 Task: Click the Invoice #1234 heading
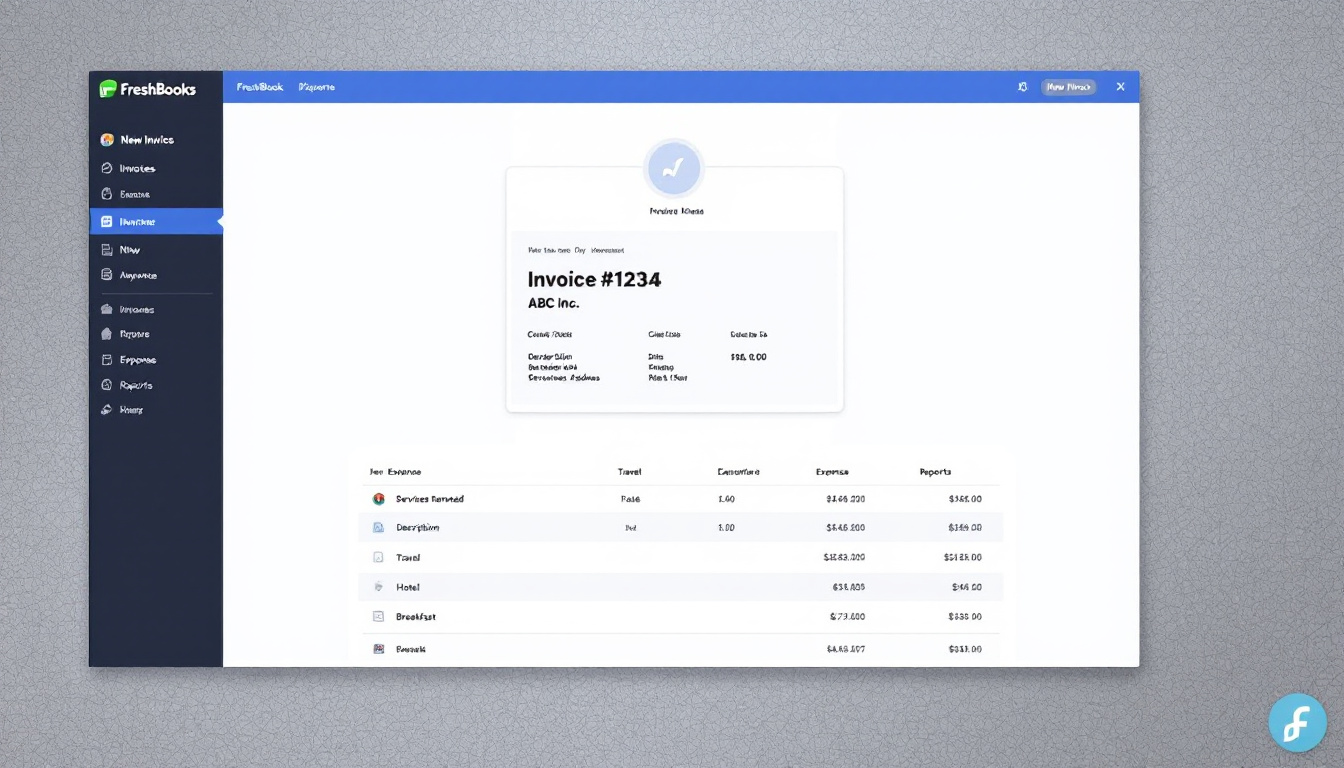click(x=594, y=280)
